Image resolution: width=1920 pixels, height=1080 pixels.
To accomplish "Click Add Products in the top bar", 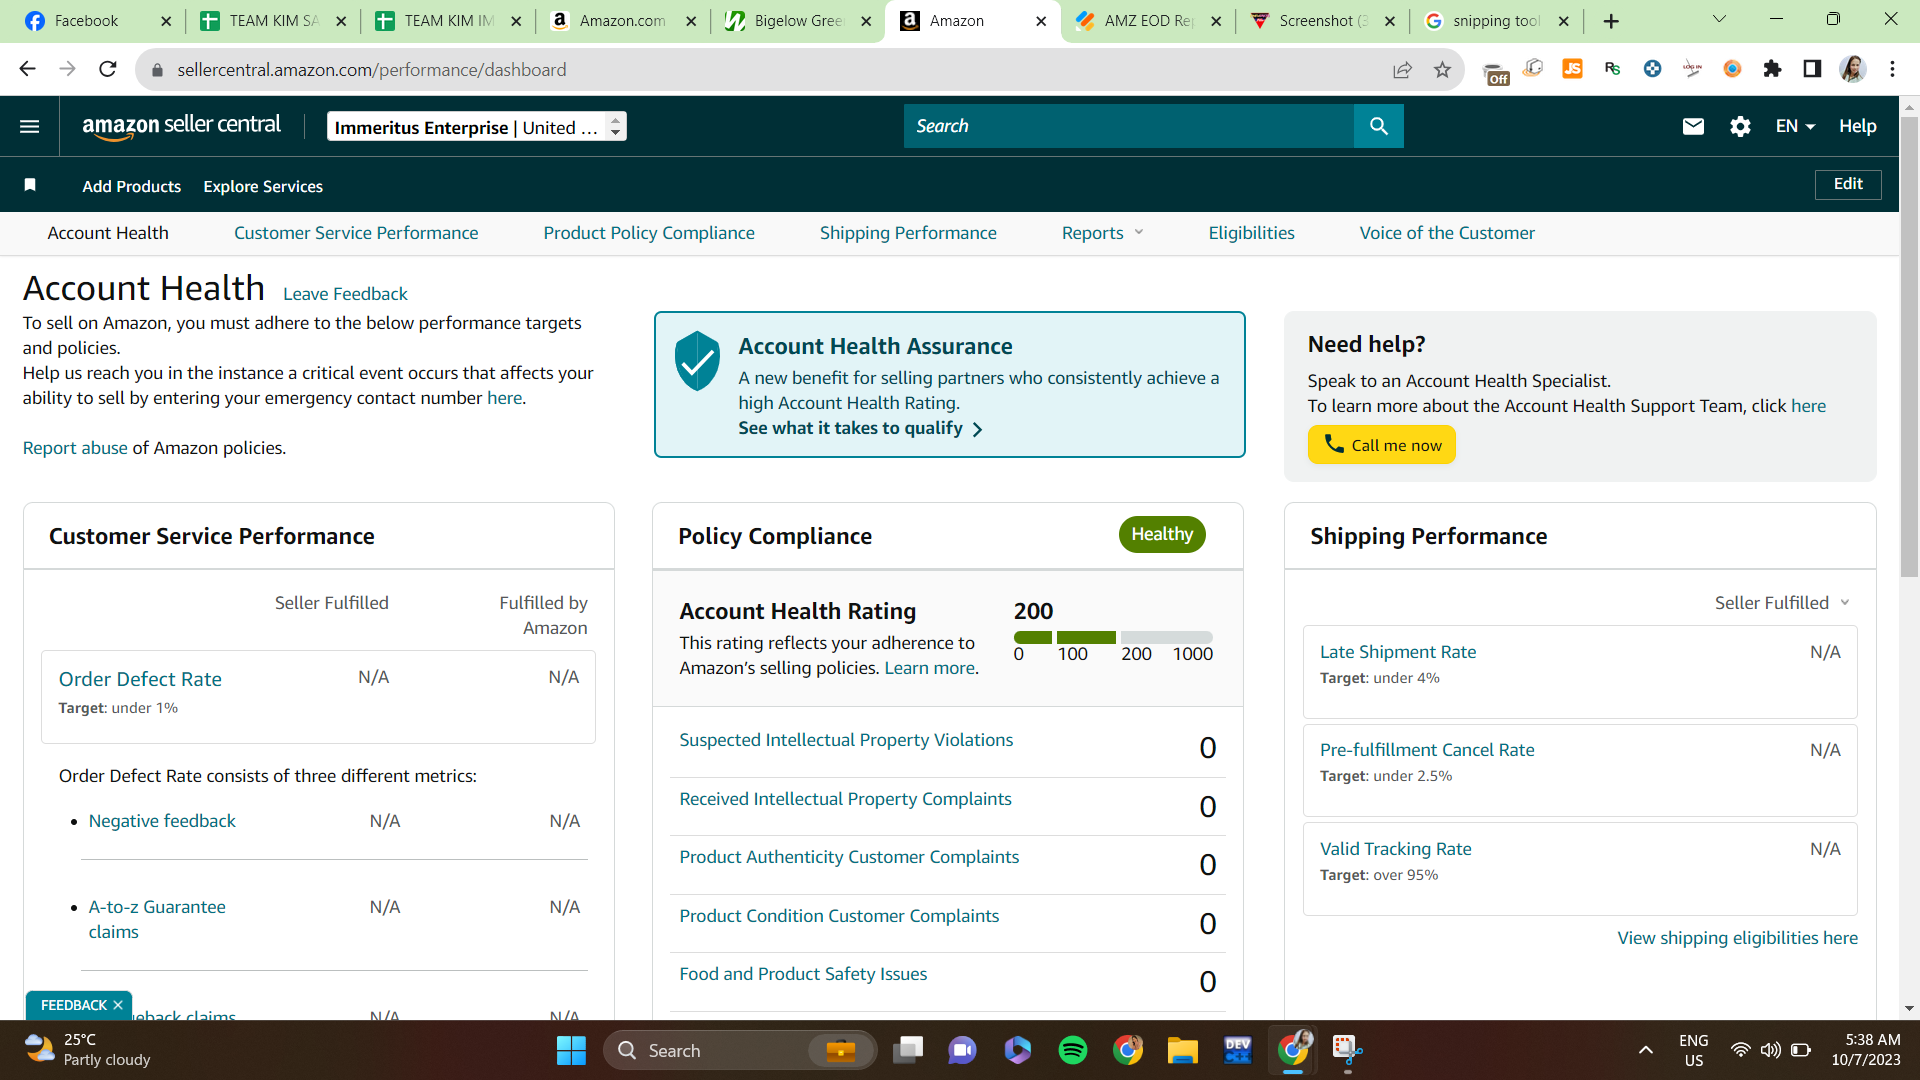I will (x=132, y=186).
